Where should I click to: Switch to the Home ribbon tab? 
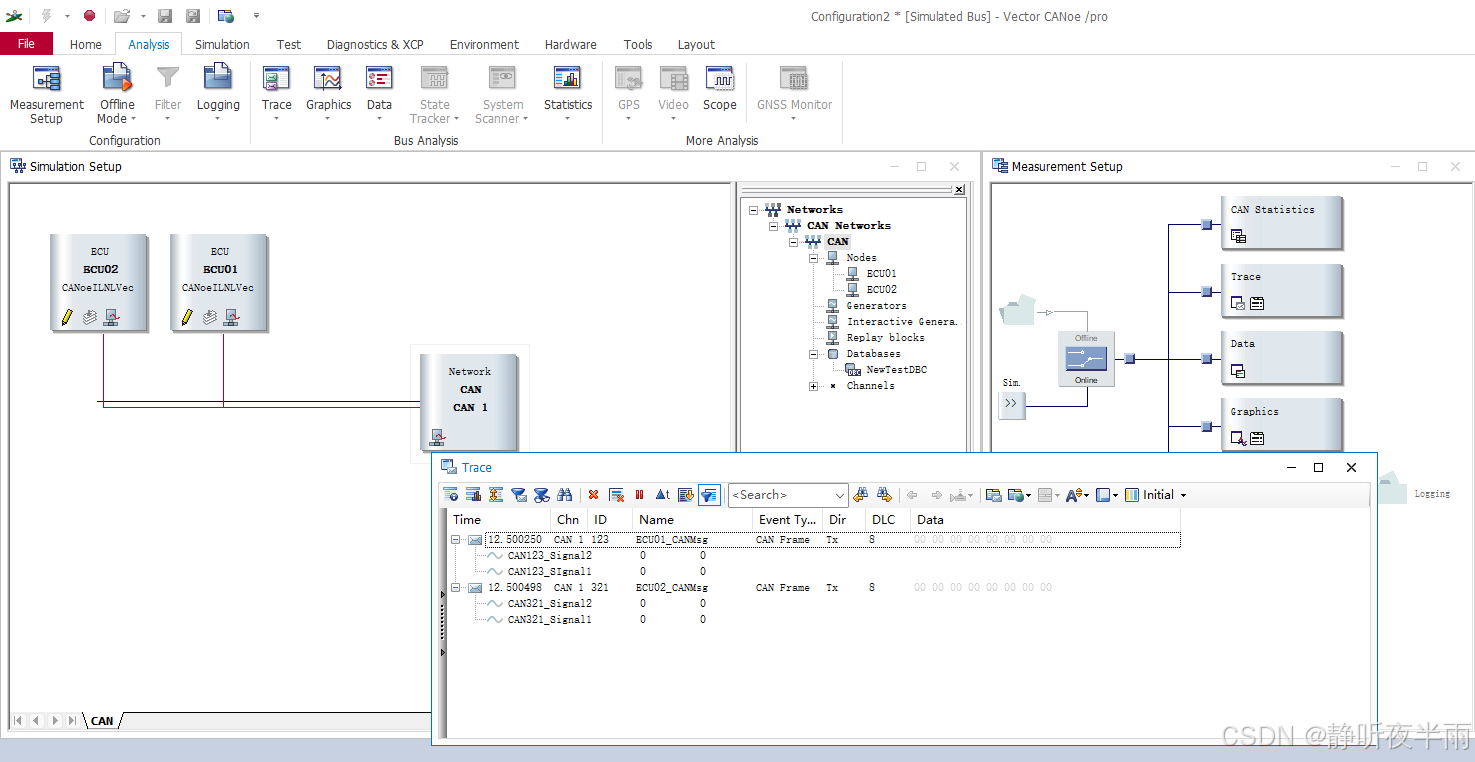point(85,44)
